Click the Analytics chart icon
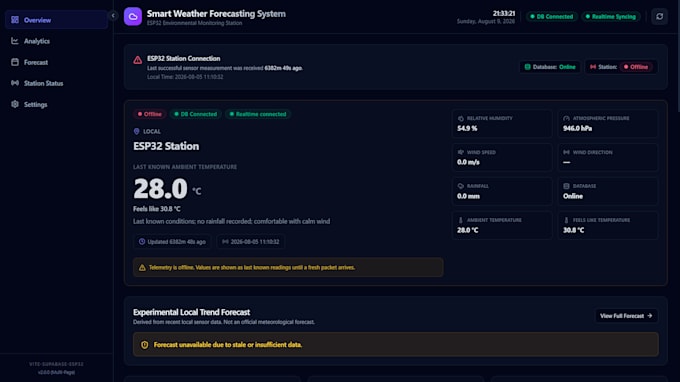The width and height of the screenshot is (680, 382). (x=15, y=41)
